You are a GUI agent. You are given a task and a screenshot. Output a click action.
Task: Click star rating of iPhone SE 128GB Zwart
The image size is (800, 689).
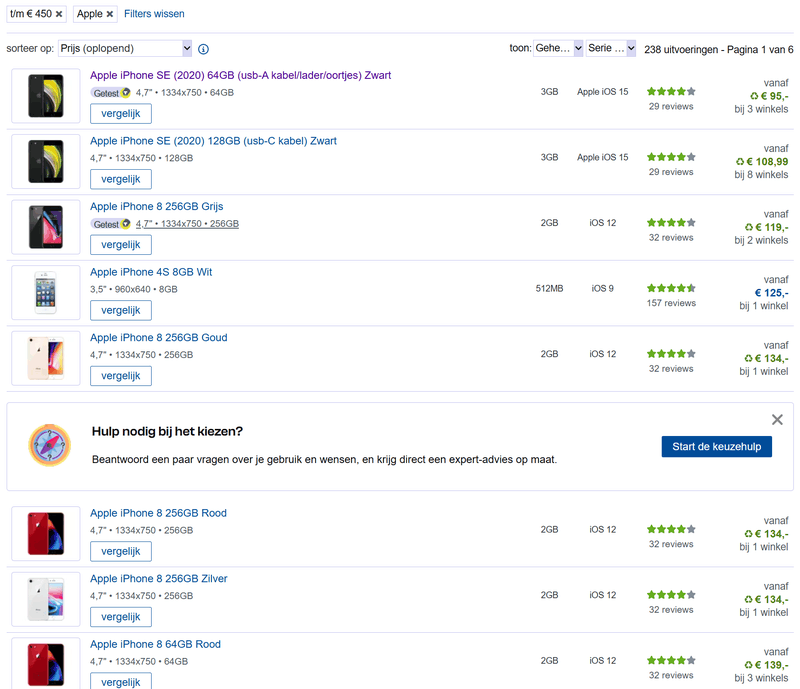point(671,157)
